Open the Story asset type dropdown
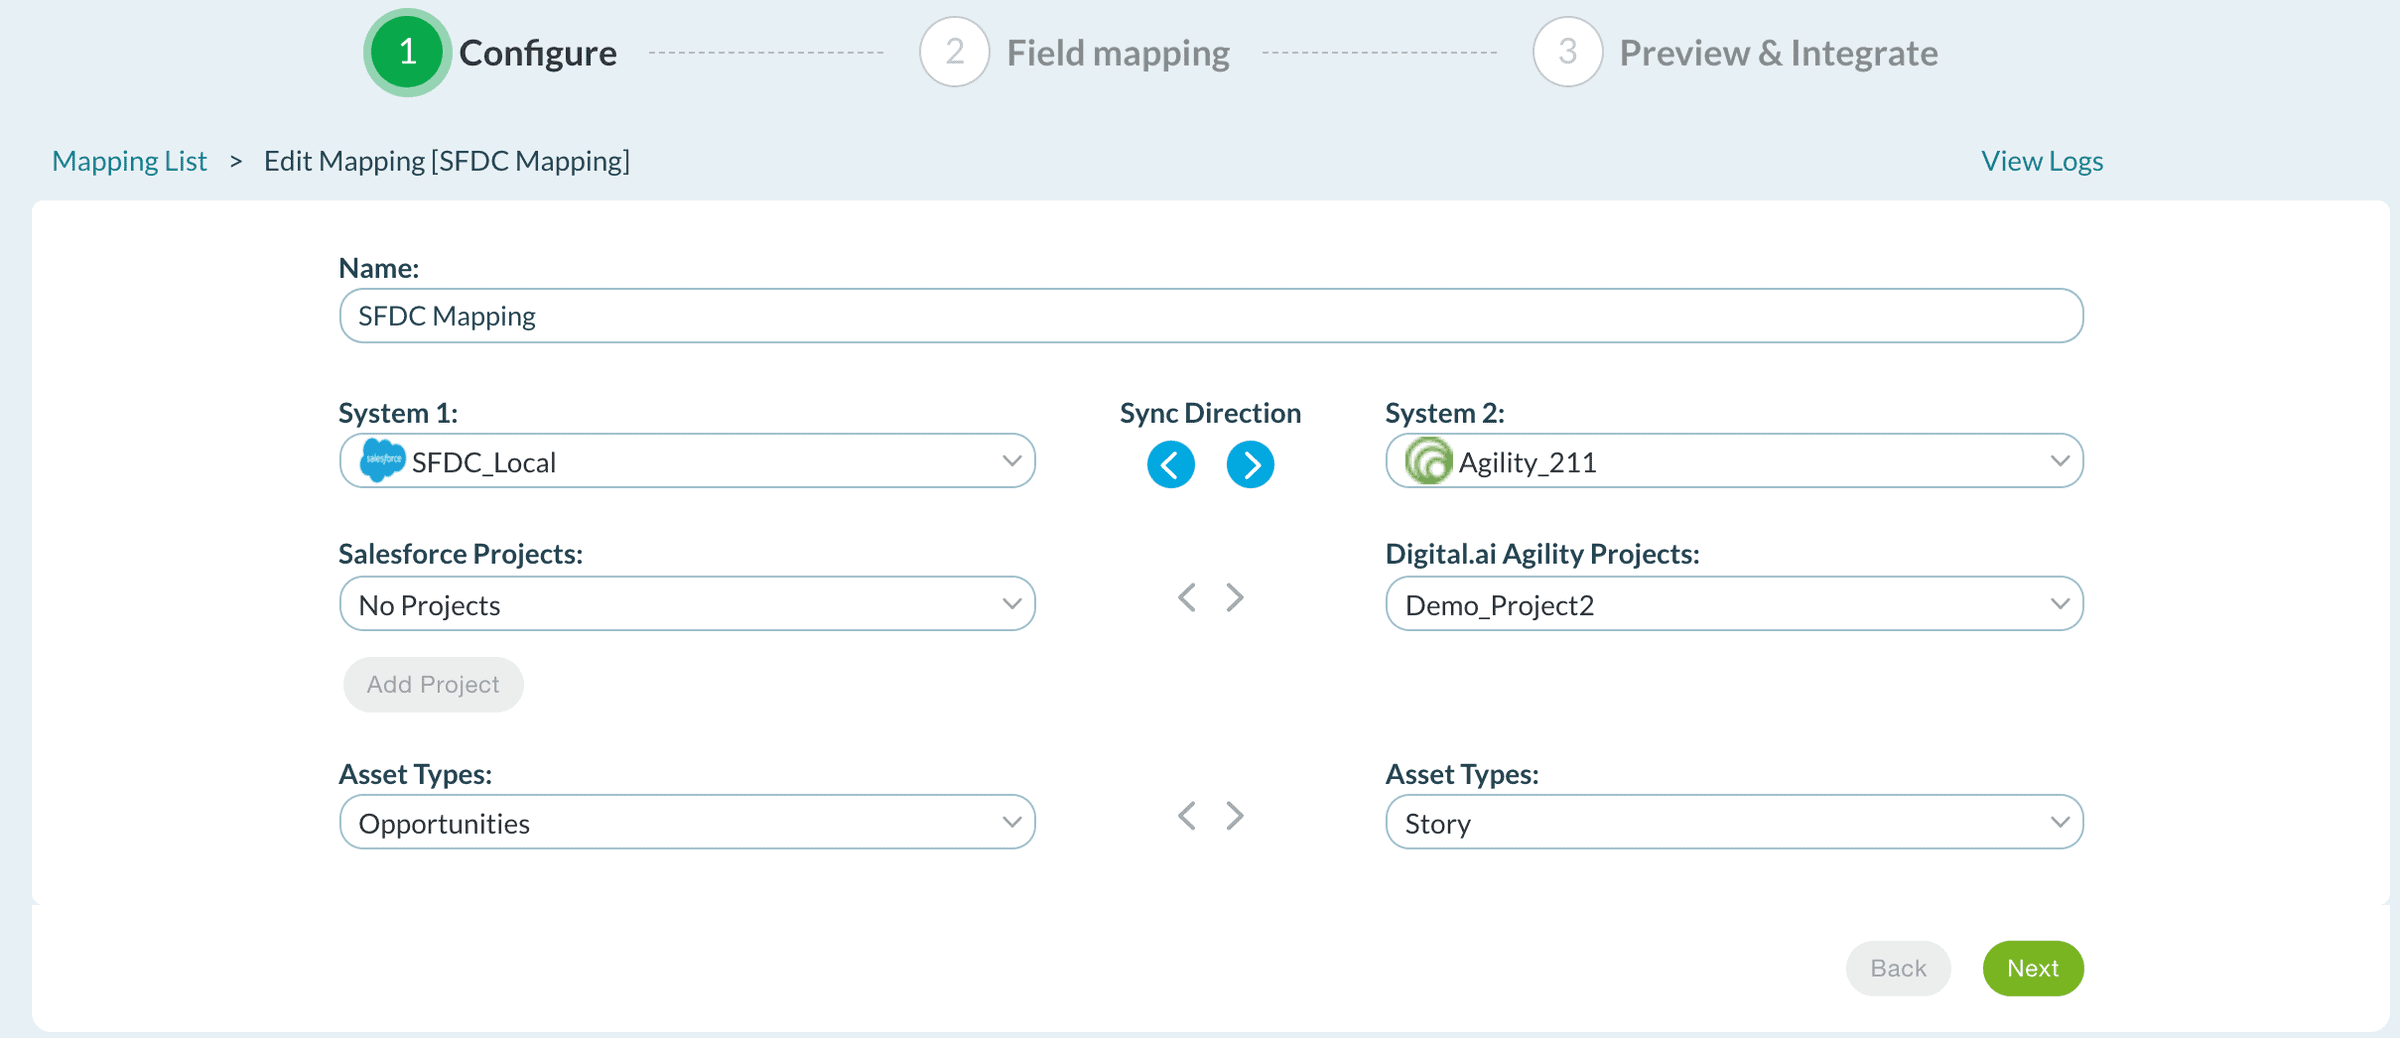 pyautogui.click(x=1733, y=822)
